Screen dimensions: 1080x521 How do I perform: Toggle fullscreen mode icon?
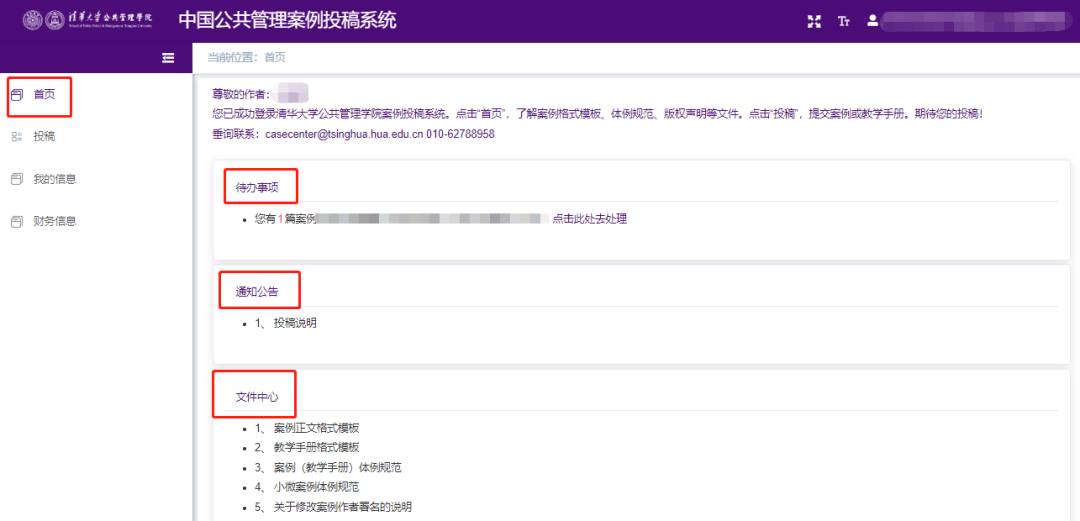[x=814, y=21]
